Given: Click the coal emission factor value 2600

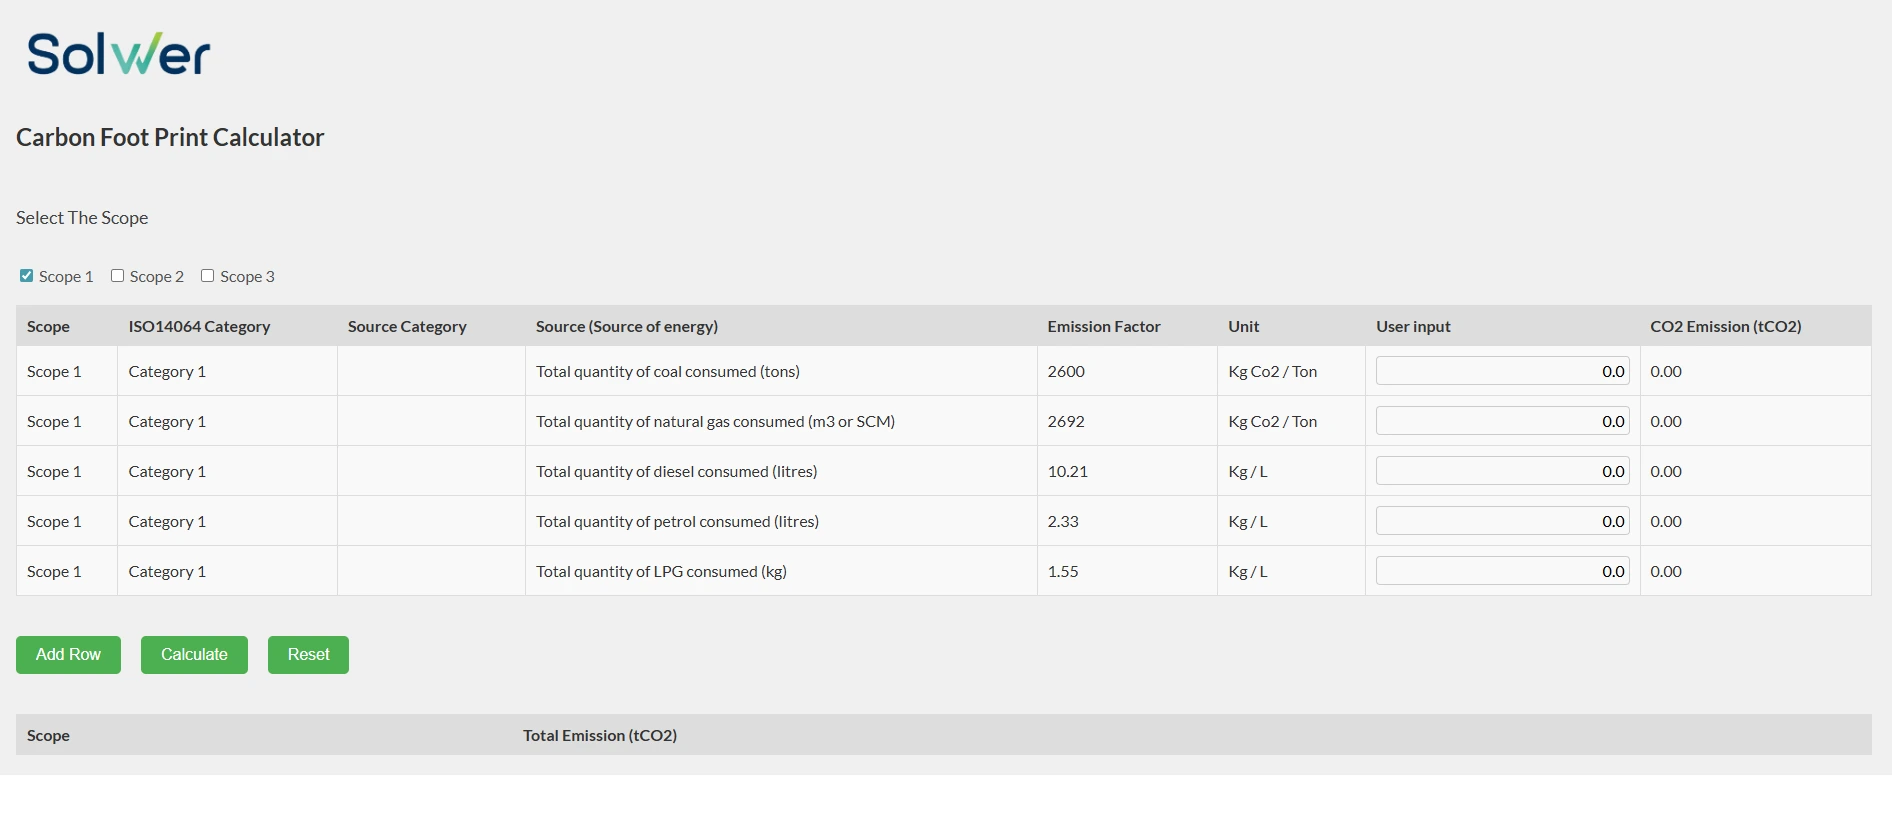Looking at the screenshot, I should pos(1066,372).
